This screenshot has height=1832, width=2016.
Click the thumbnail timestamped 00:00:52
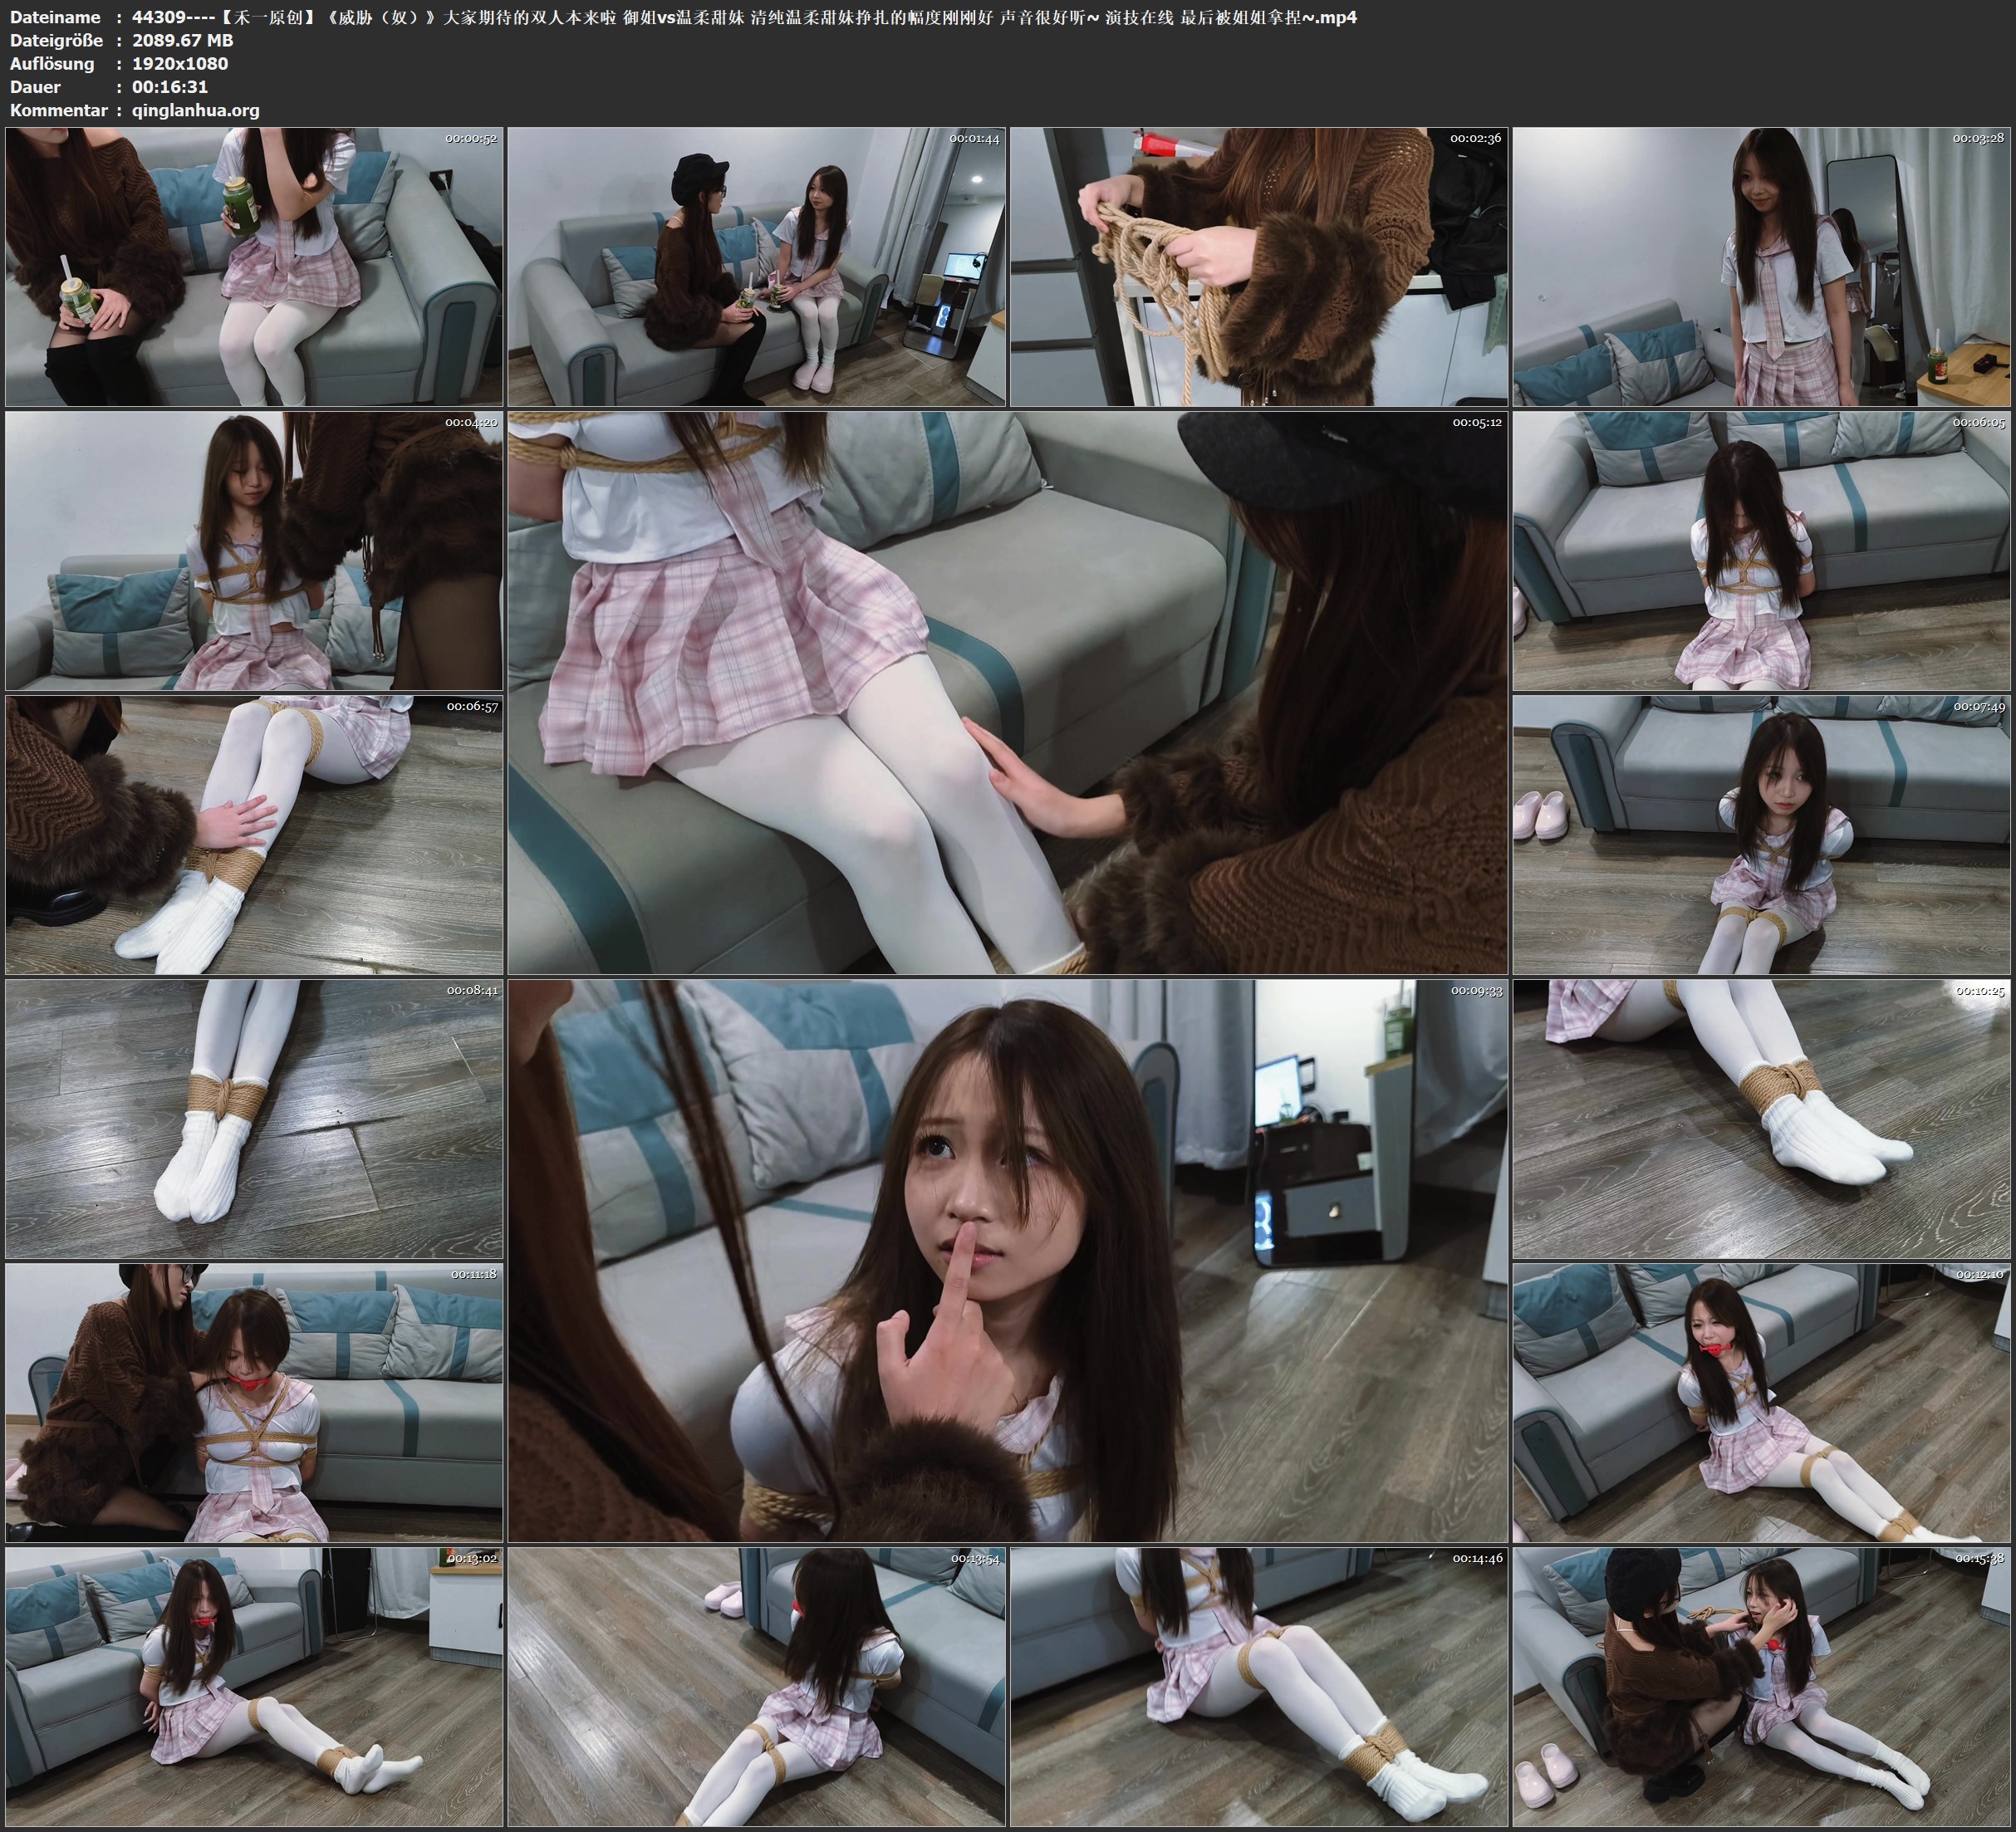tap(254, 266)
